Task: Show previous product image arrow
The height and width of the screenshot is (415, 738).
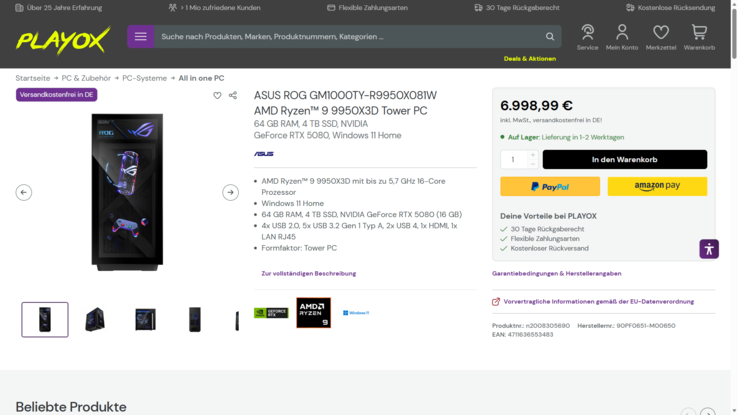Action: click(24, 192)
